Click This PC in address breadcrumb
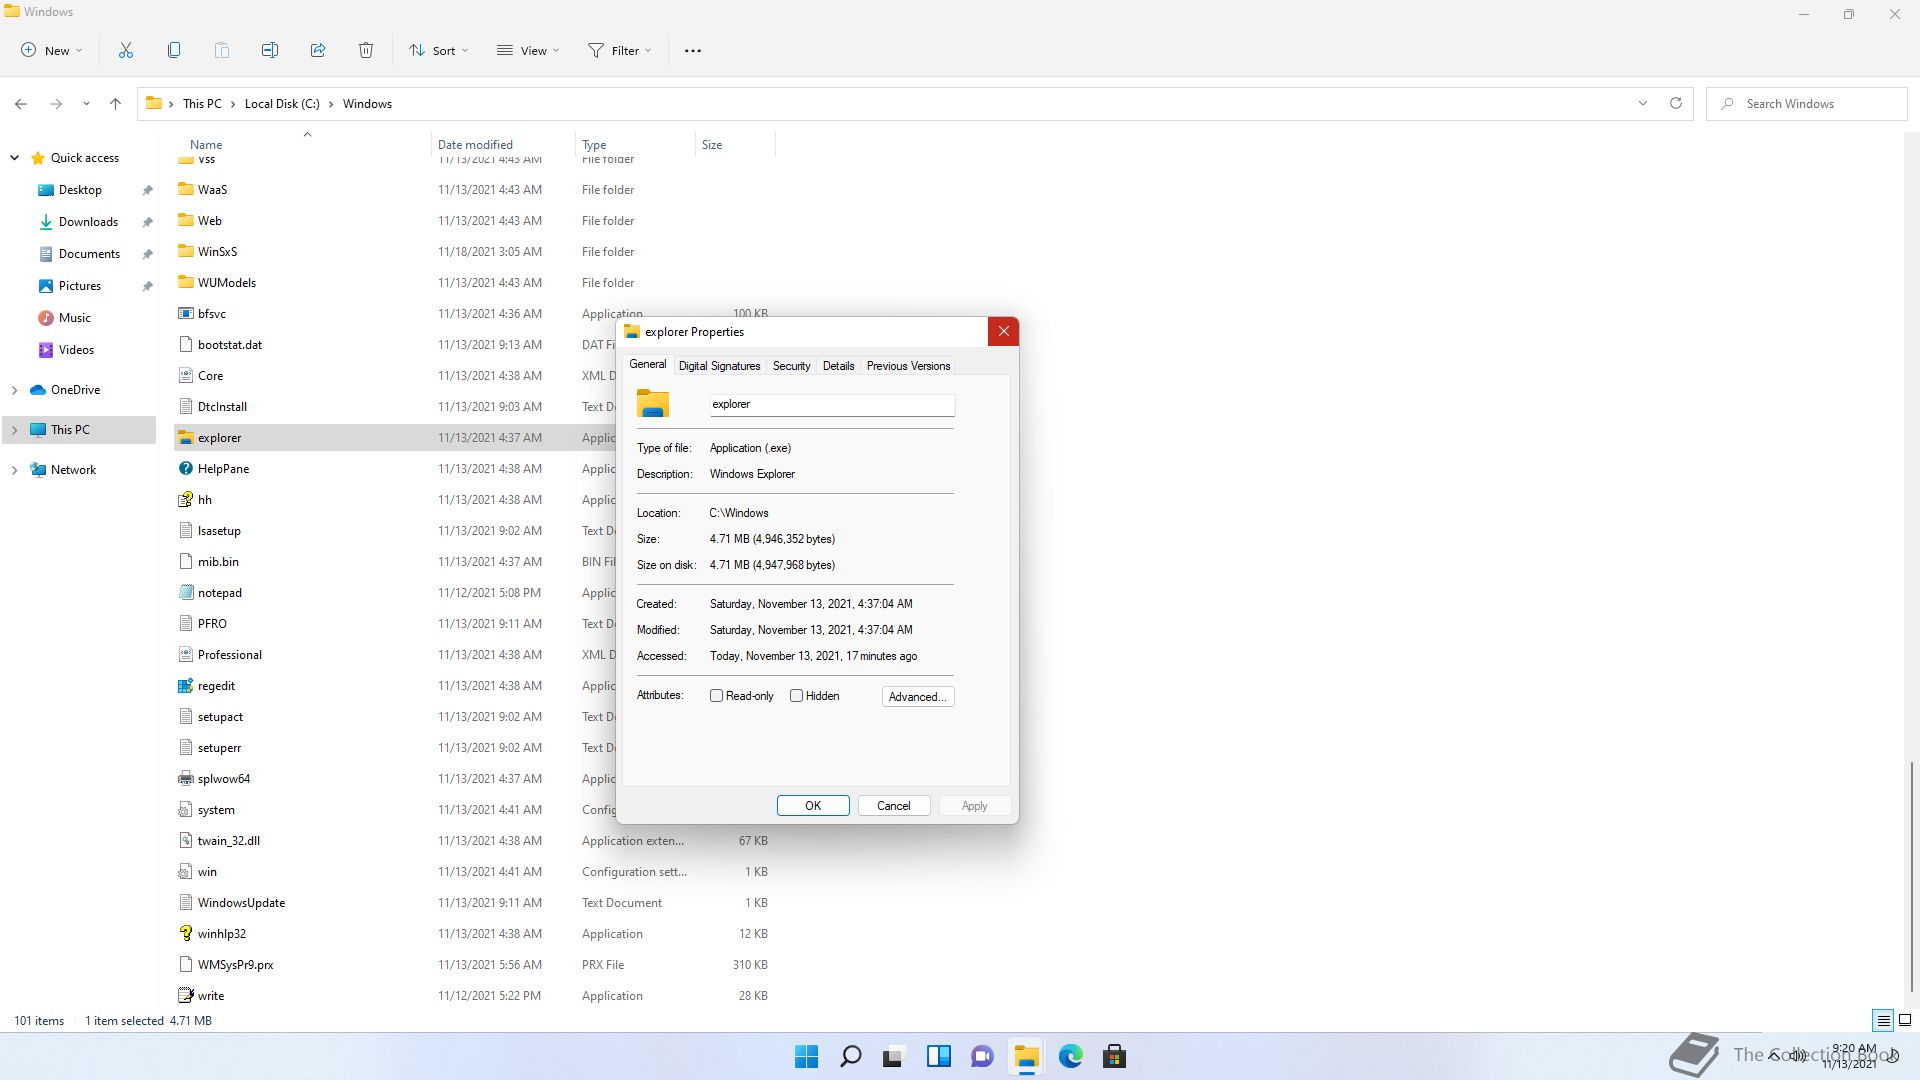The image size is (1920, 1080). pos(202,104)
